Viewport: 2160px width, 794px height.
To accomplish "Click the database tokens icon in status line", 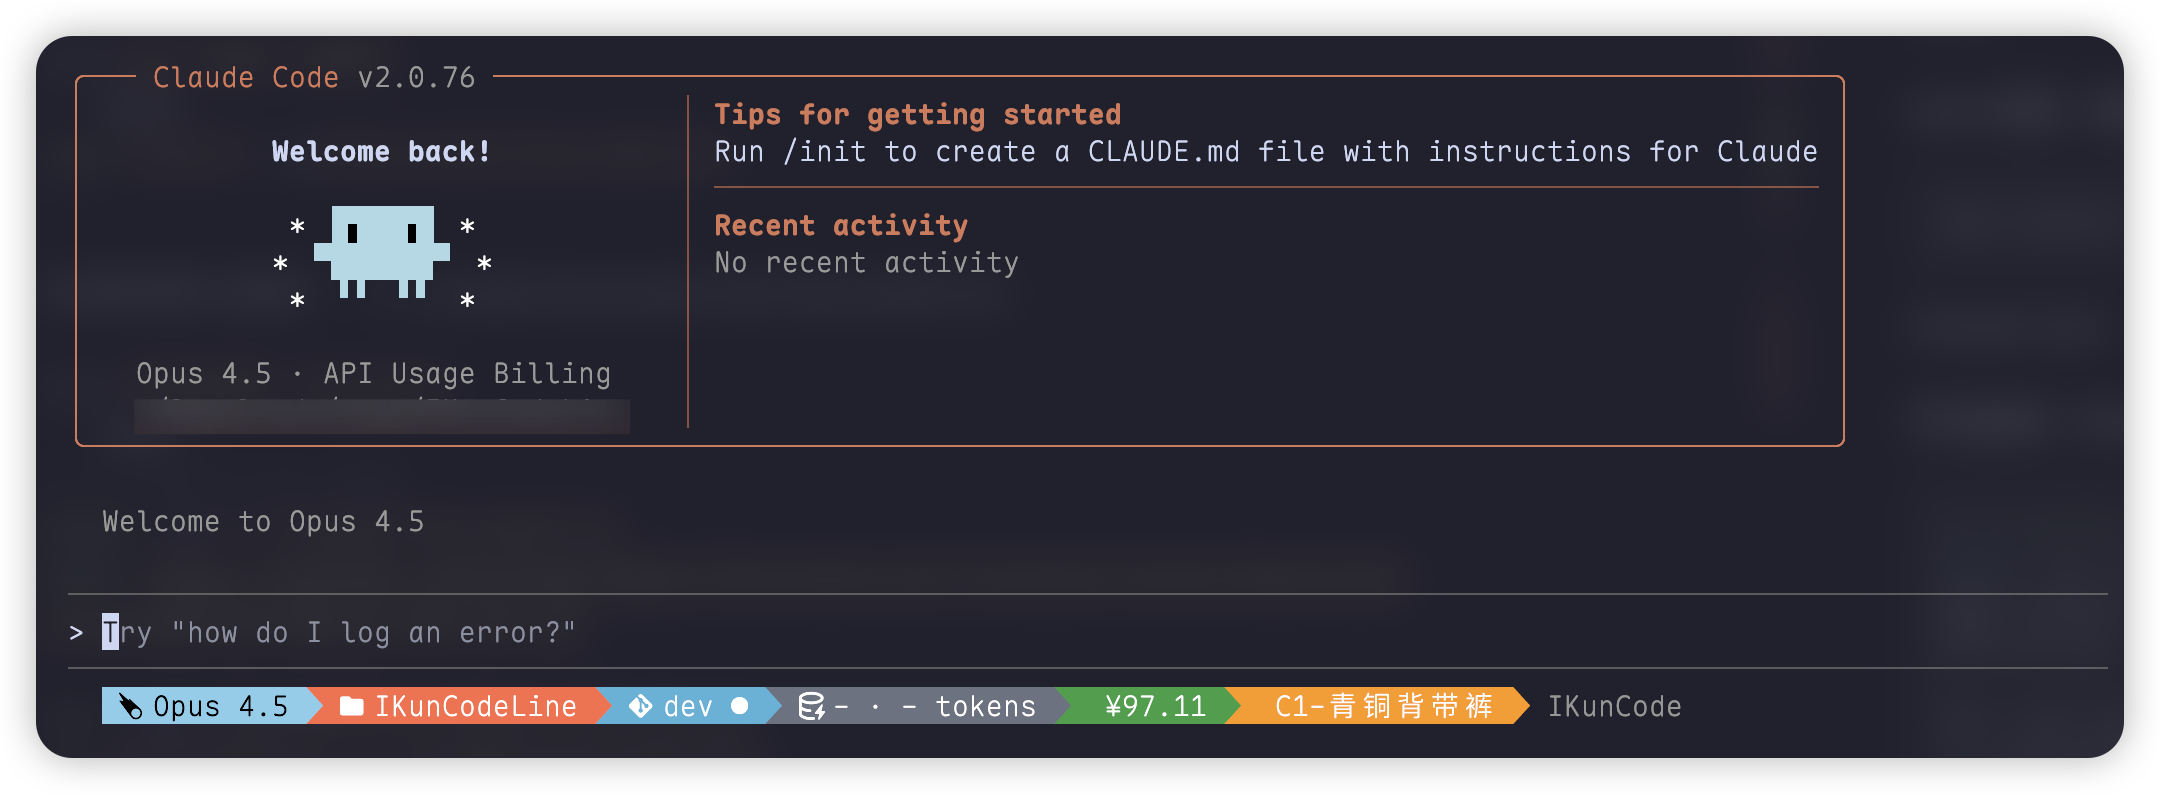I will 811,706.
